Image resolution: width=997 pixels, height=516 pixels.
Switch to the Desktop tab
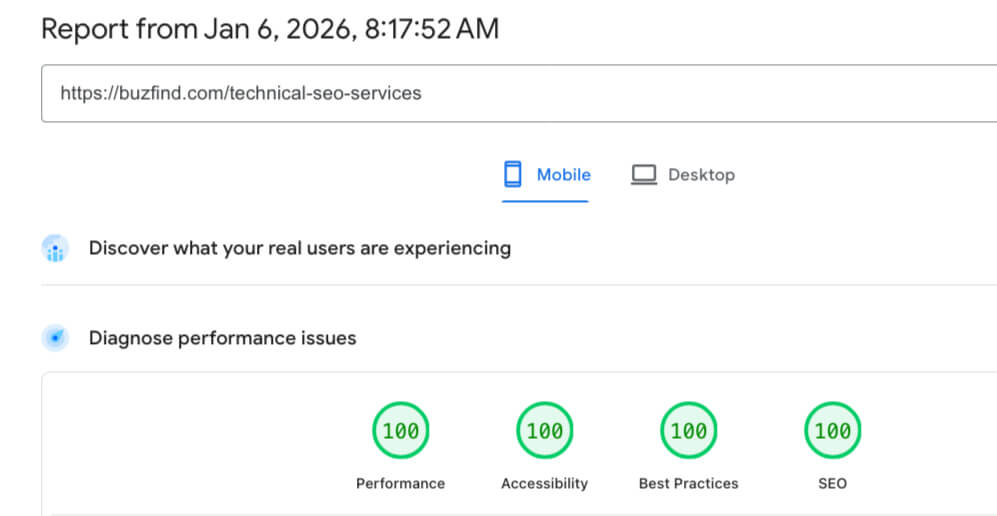[682, 175]
